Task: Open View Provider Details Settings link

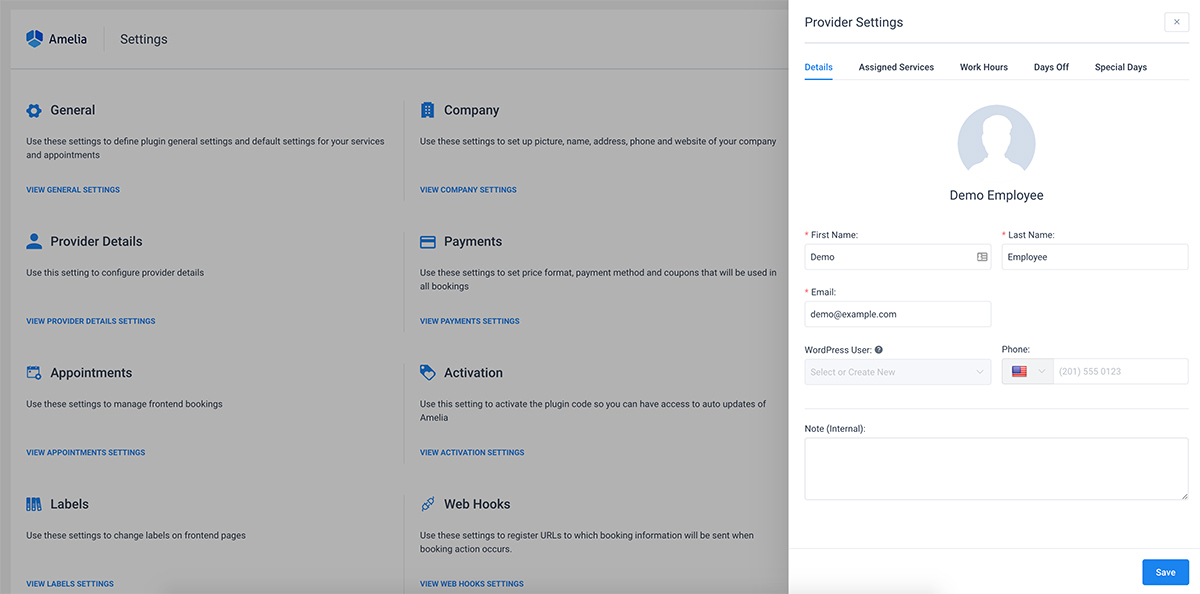Action: pyautogui.click(x=91, y=321)
